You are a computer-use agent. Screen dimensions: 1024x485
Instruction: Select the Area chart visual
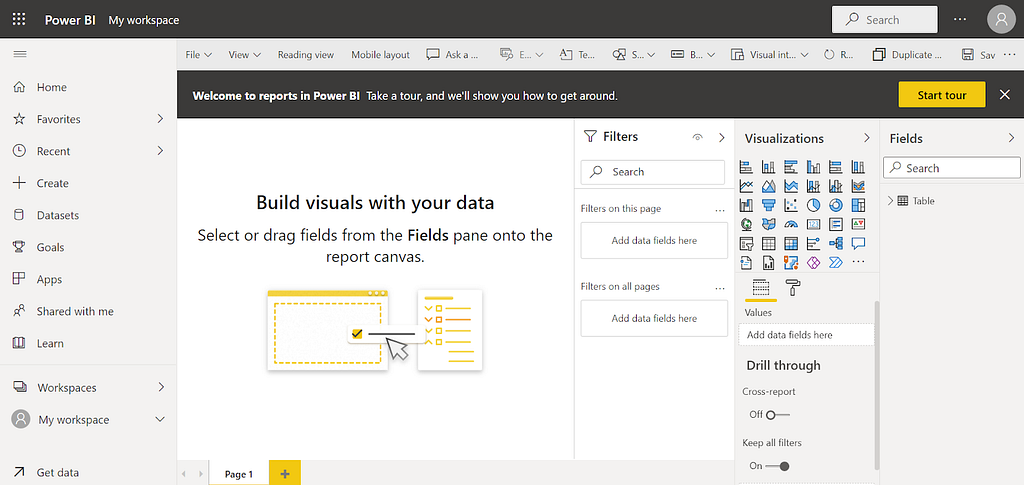769,186
